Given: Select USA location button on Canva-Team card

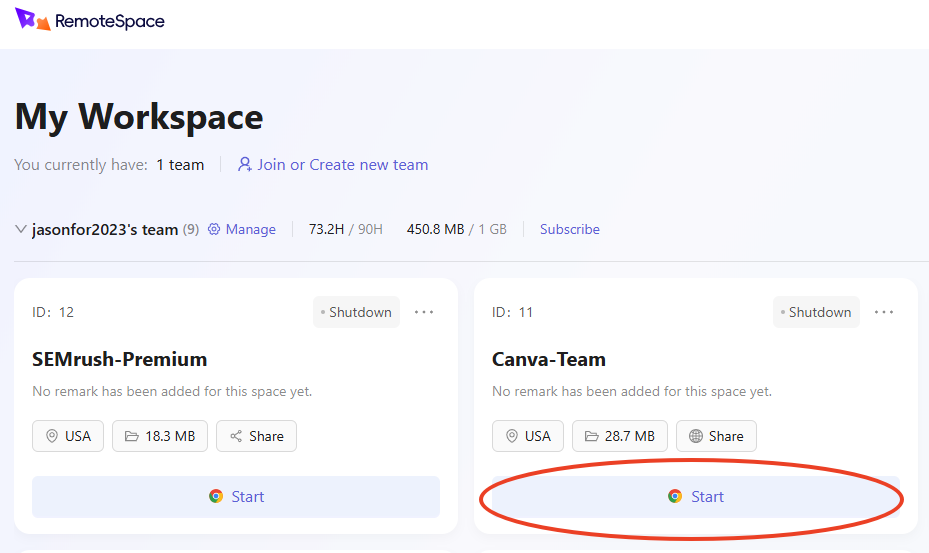Looking at the screenshot, I should pyautogui.click(x=528, y=436).
